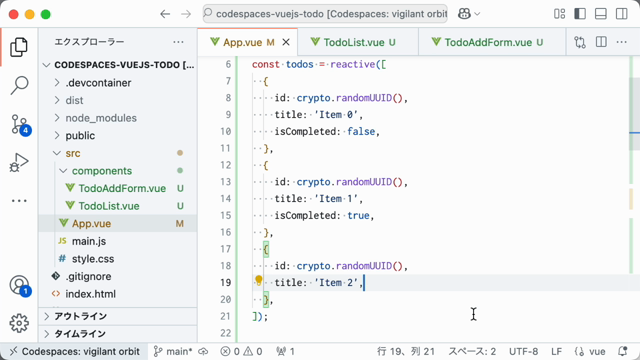
Task: Click the main* branch status item
Action: [173, 351]
